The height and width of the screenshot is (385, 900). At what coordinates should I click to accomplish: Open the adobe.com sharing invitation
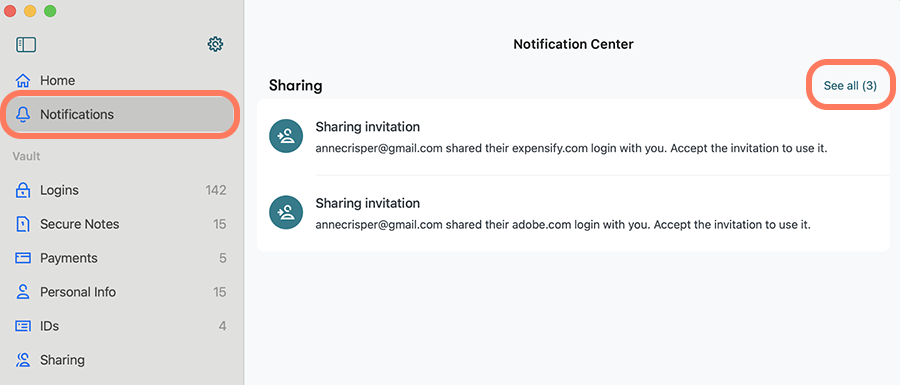[x=573, y=213]
